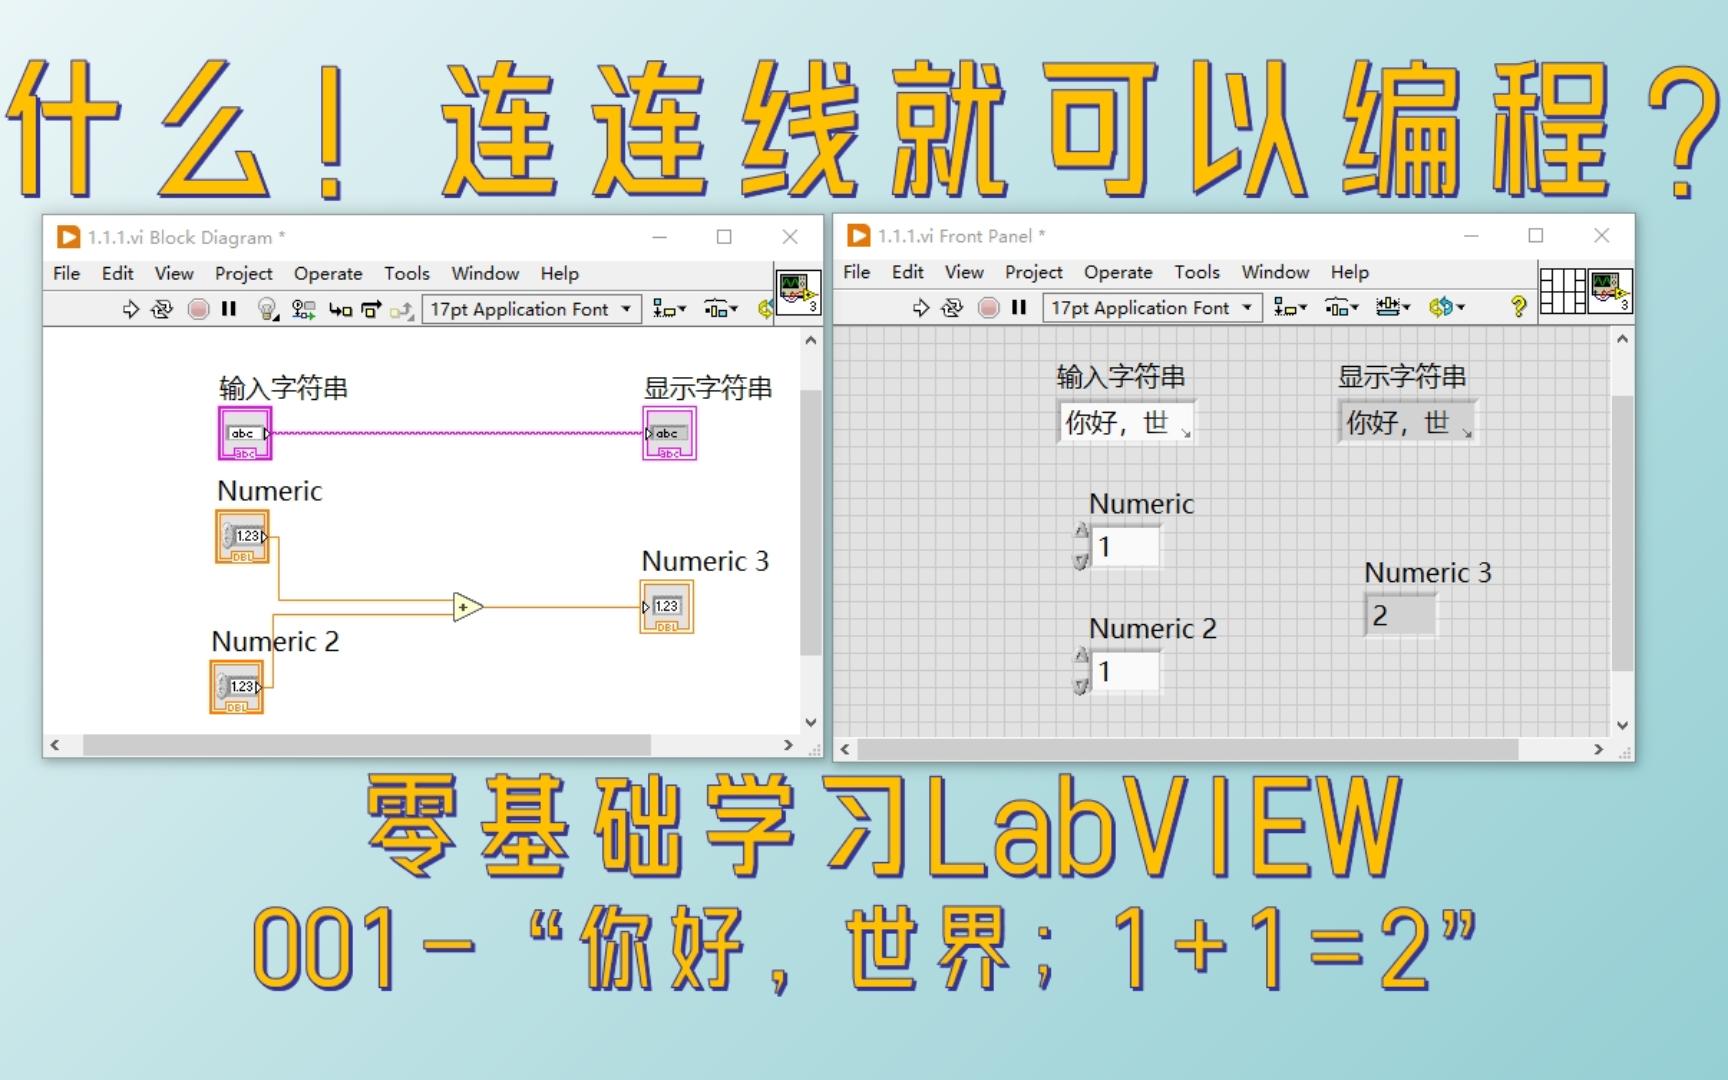Open Operate menu in Block Diagram window

pos(328,274)
